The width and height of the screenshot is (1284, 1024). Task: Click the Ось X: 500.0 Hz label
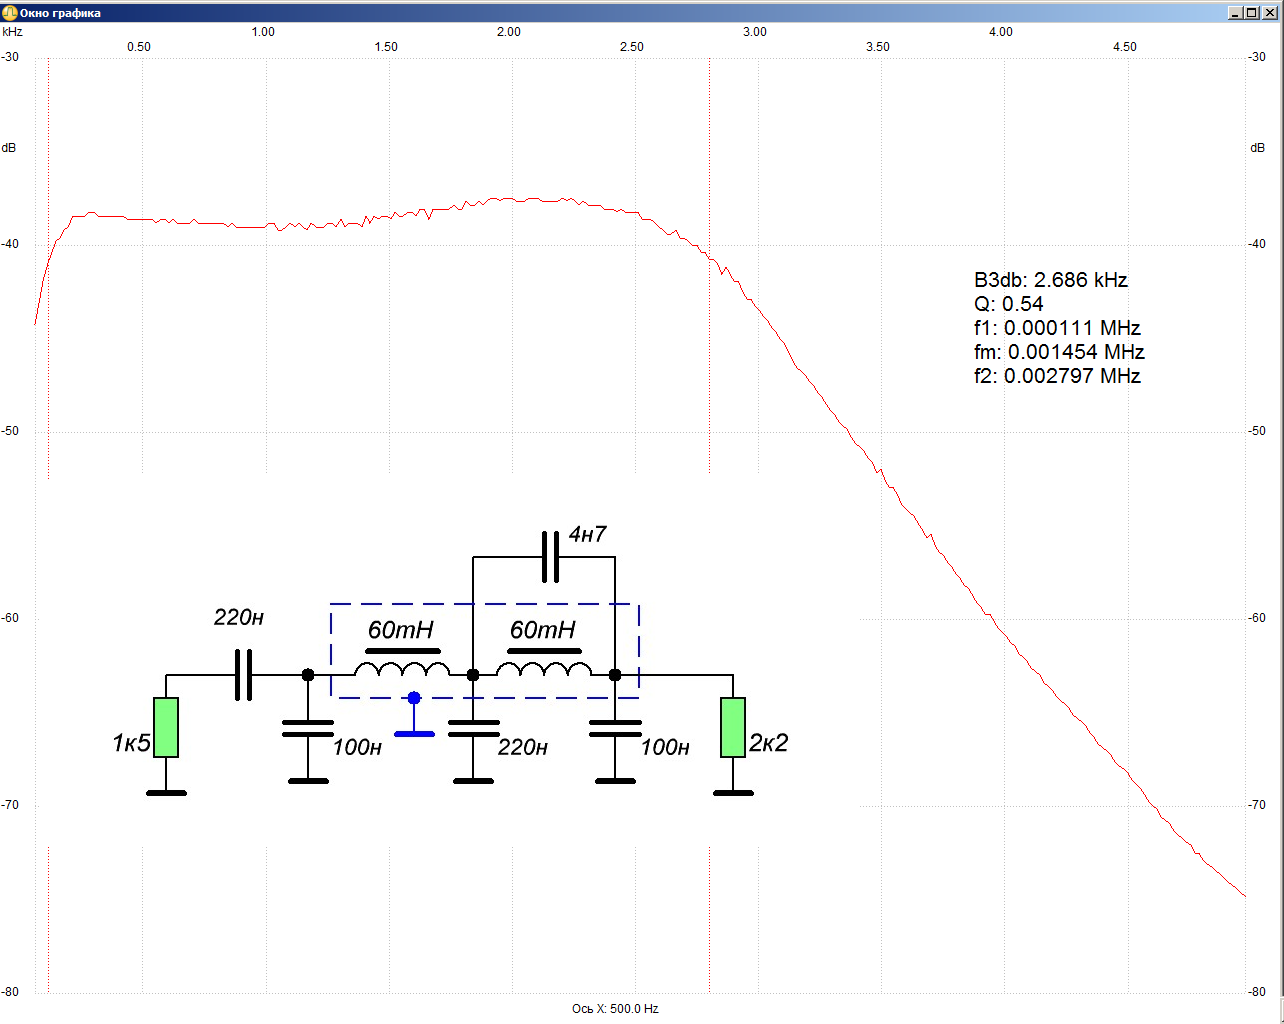pos(615,1008)
